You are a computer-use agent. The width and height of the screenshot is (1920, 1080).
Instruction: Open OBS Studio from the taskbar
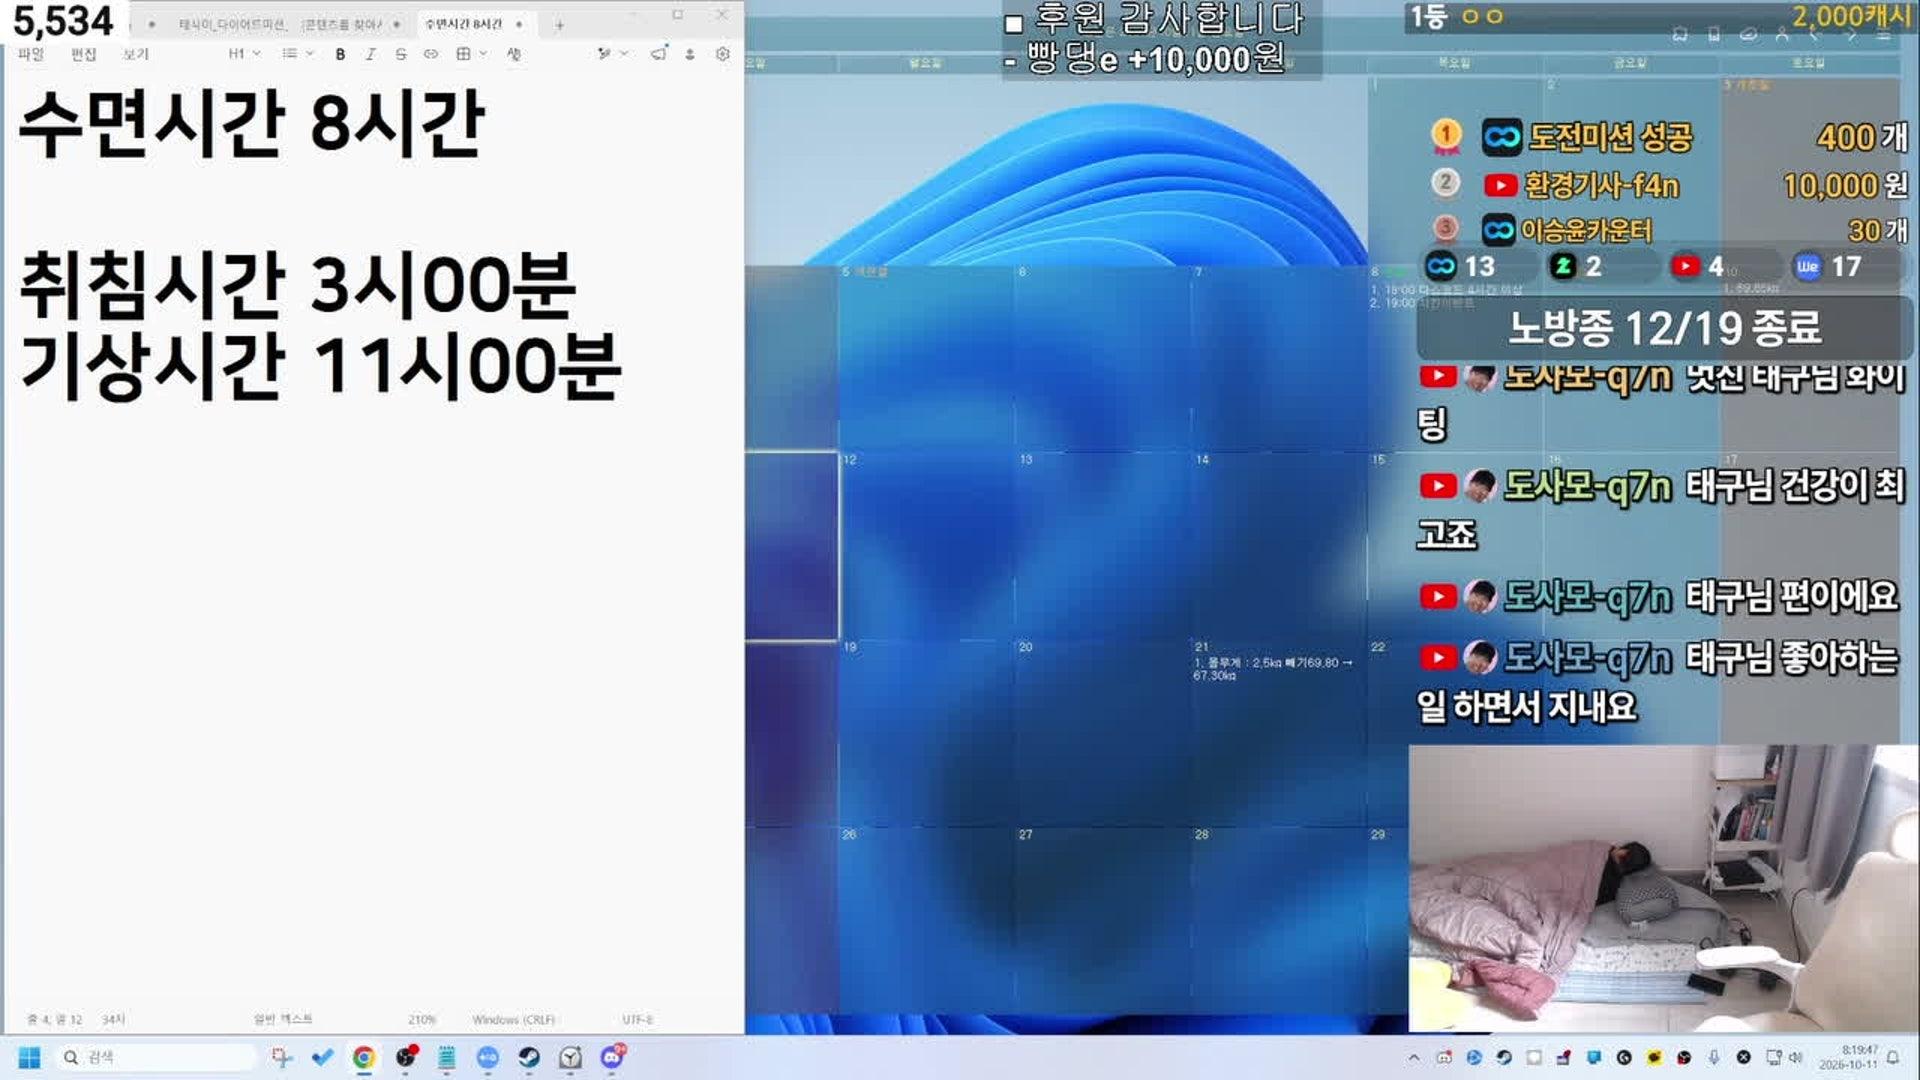pyautogui.click(x=405, y=1057)
